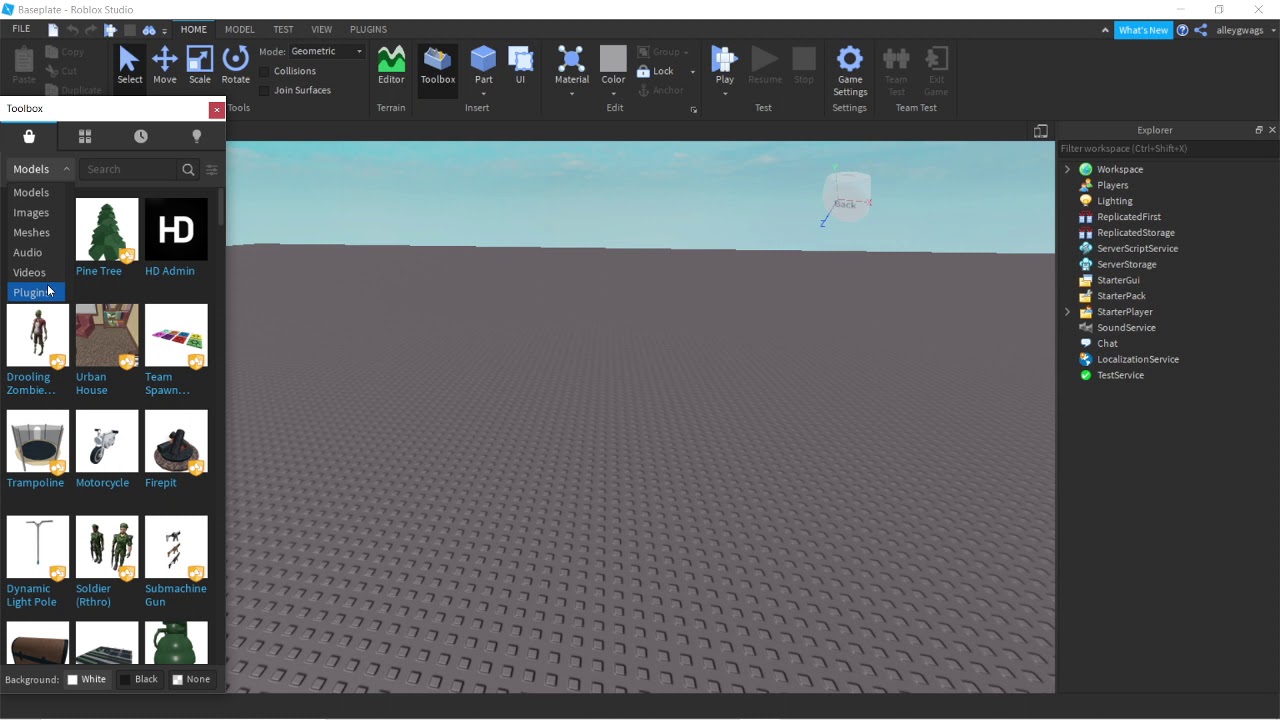Open Toolbox Marketplace tab
The width and height of the screenshot is (1280, 720).
[x=29, y=136]
